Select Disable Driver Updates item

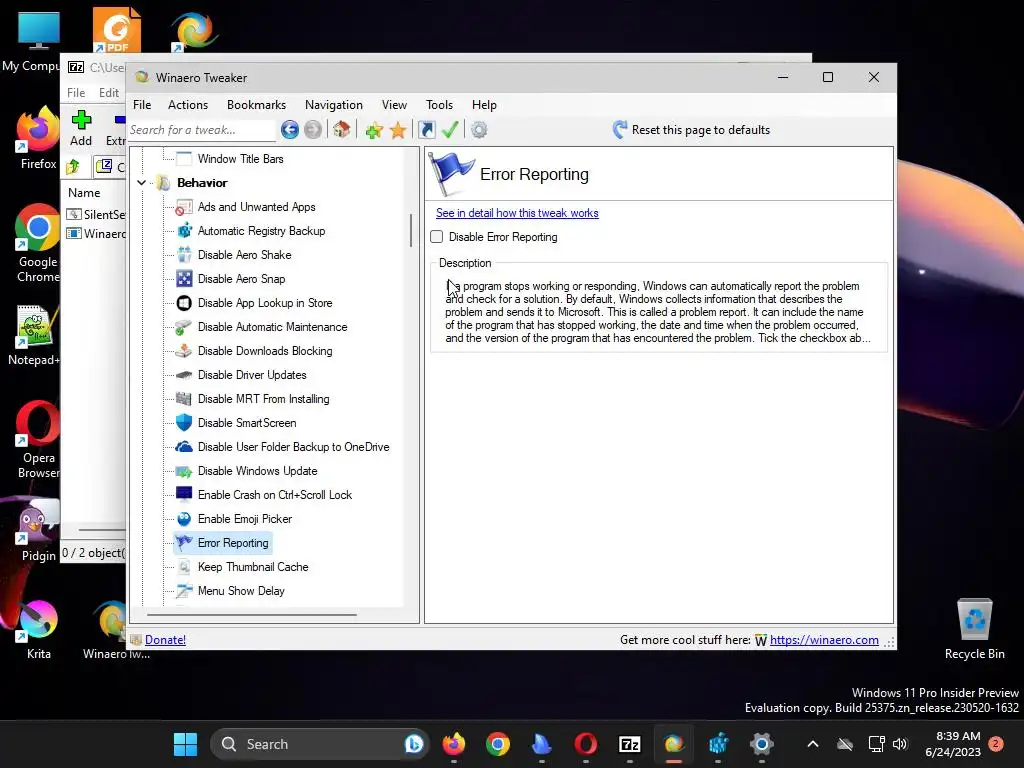pyautogui.click(x=252, y=375)
